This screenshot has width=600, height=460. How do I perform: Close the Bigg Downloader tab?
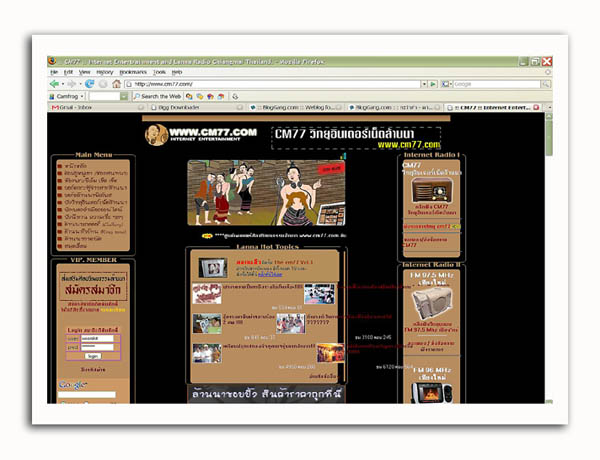(240, 108)
